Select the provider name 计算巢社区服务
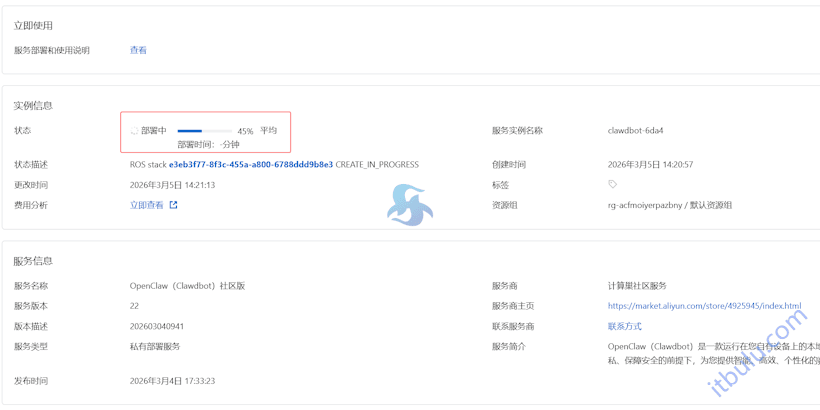The width and height of the screenshot is (820, 410). click(x=637, y=286)
